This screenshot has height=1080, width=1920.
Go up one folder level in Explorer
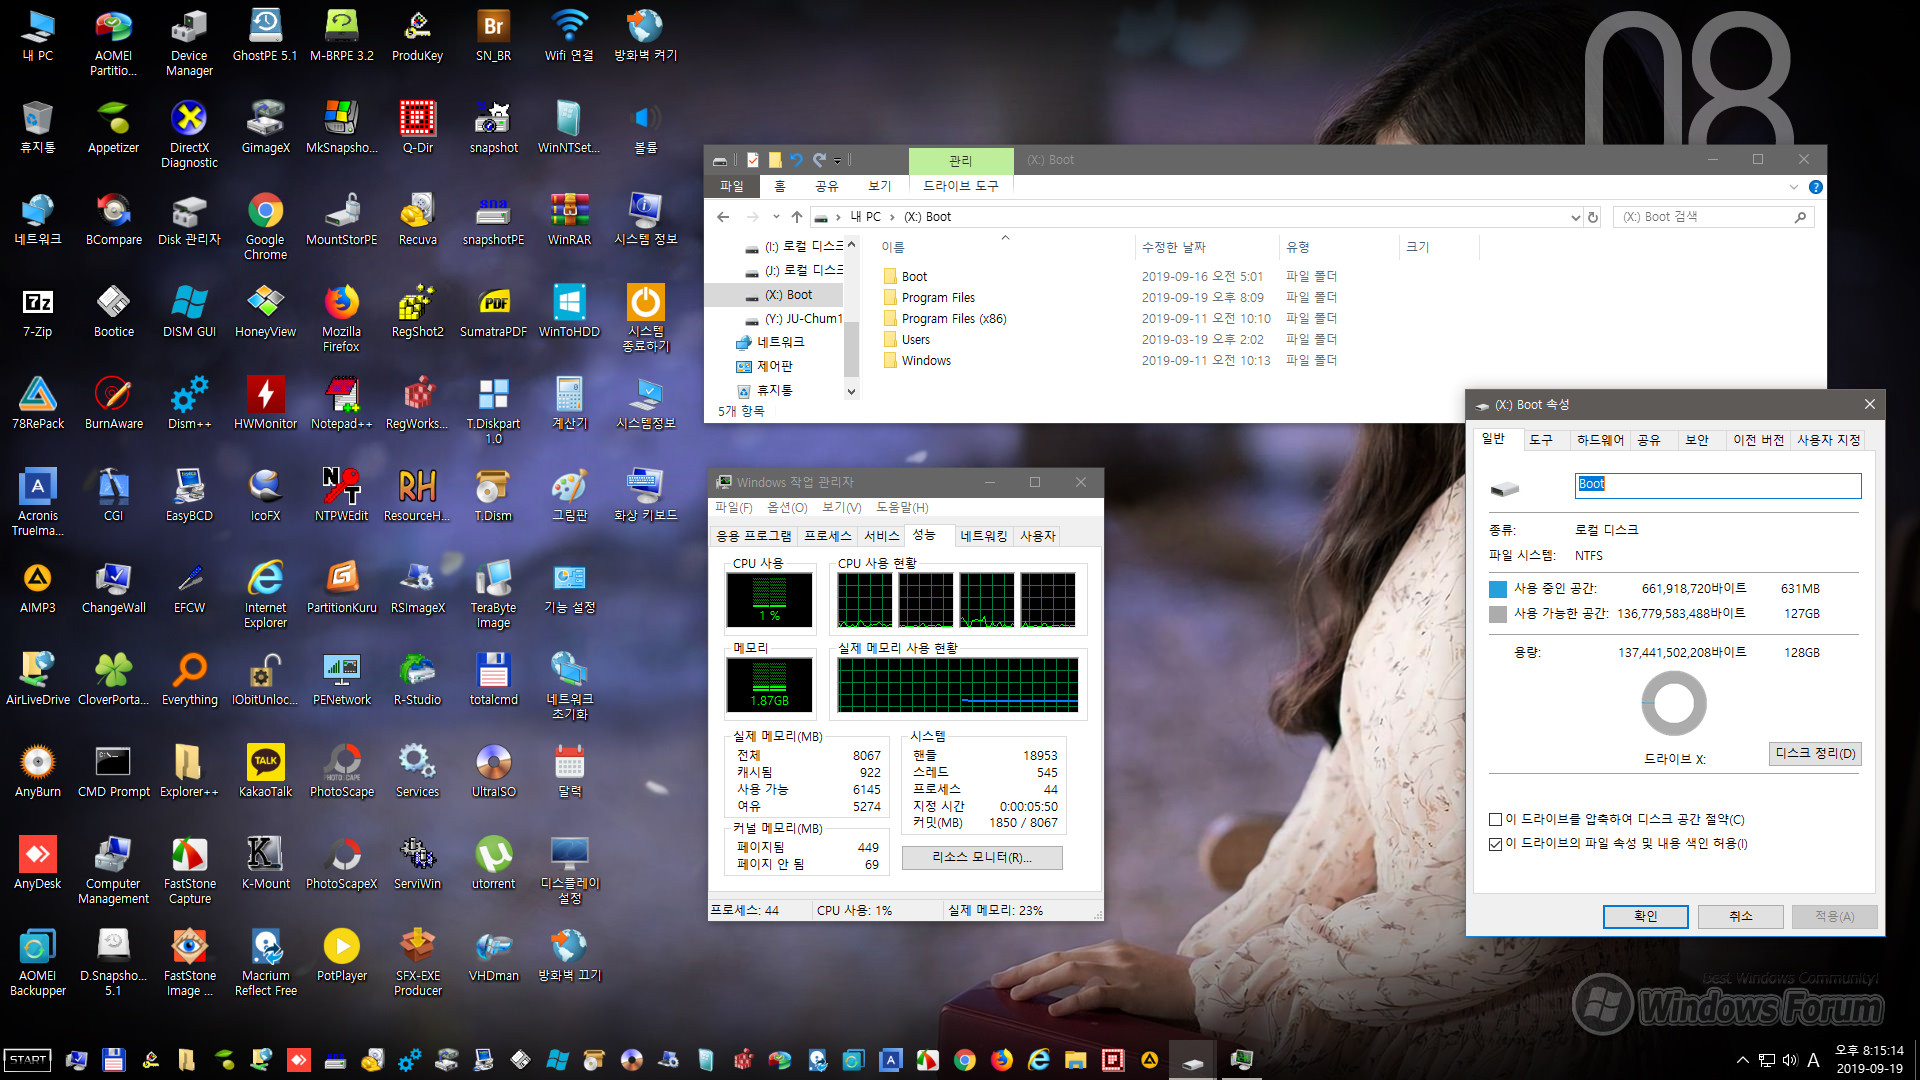pyautogui.click(x=797, y=217)
